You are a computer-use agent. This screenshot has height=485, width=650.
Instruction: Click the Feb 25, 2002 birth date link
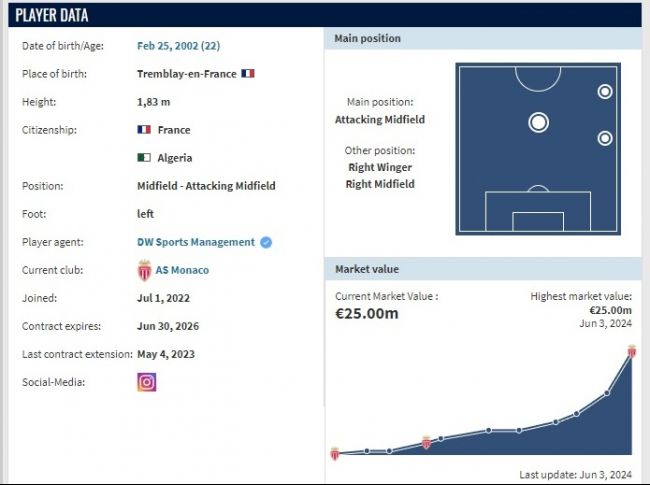tap(179, 46)
